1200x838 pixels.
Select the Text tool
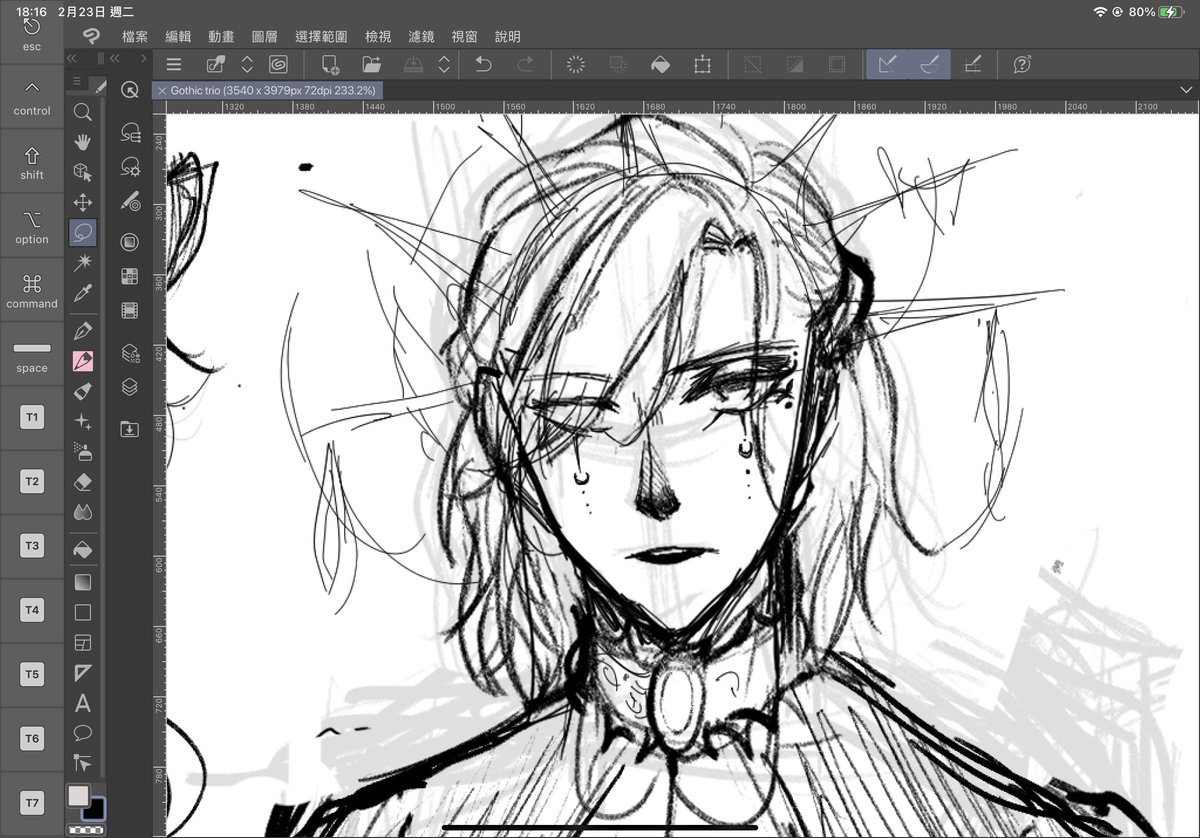click(x=83, y=703)
